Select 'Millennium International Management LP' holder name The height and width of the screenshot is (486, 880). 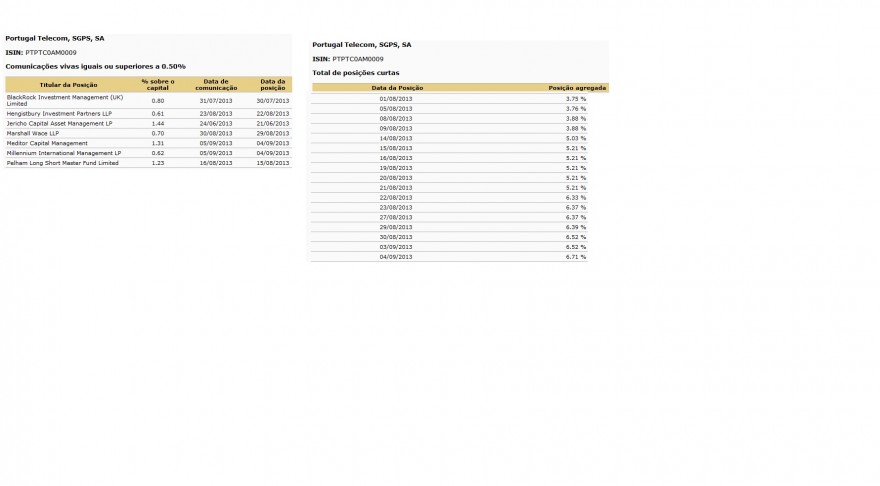(x=64, y=153)
